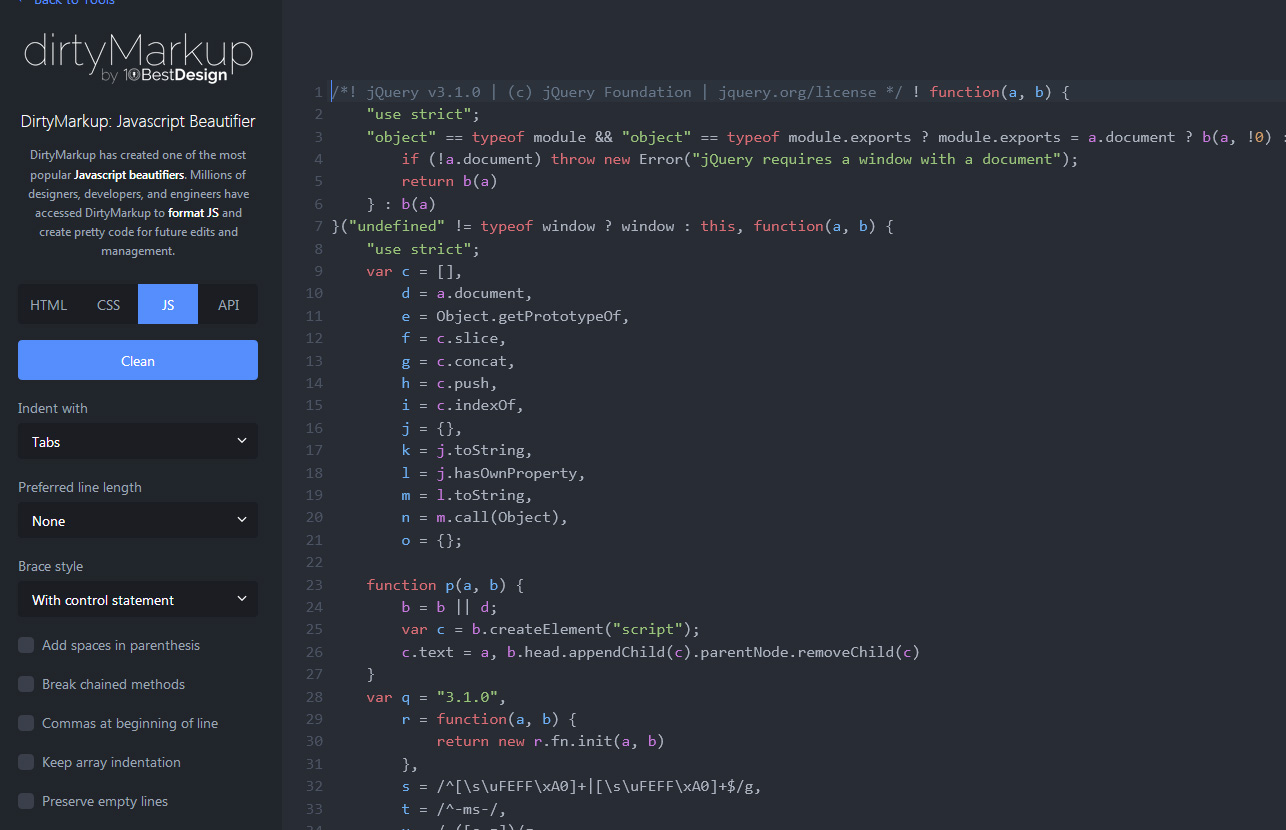Expand the Preferred line length dropdown

138,521
